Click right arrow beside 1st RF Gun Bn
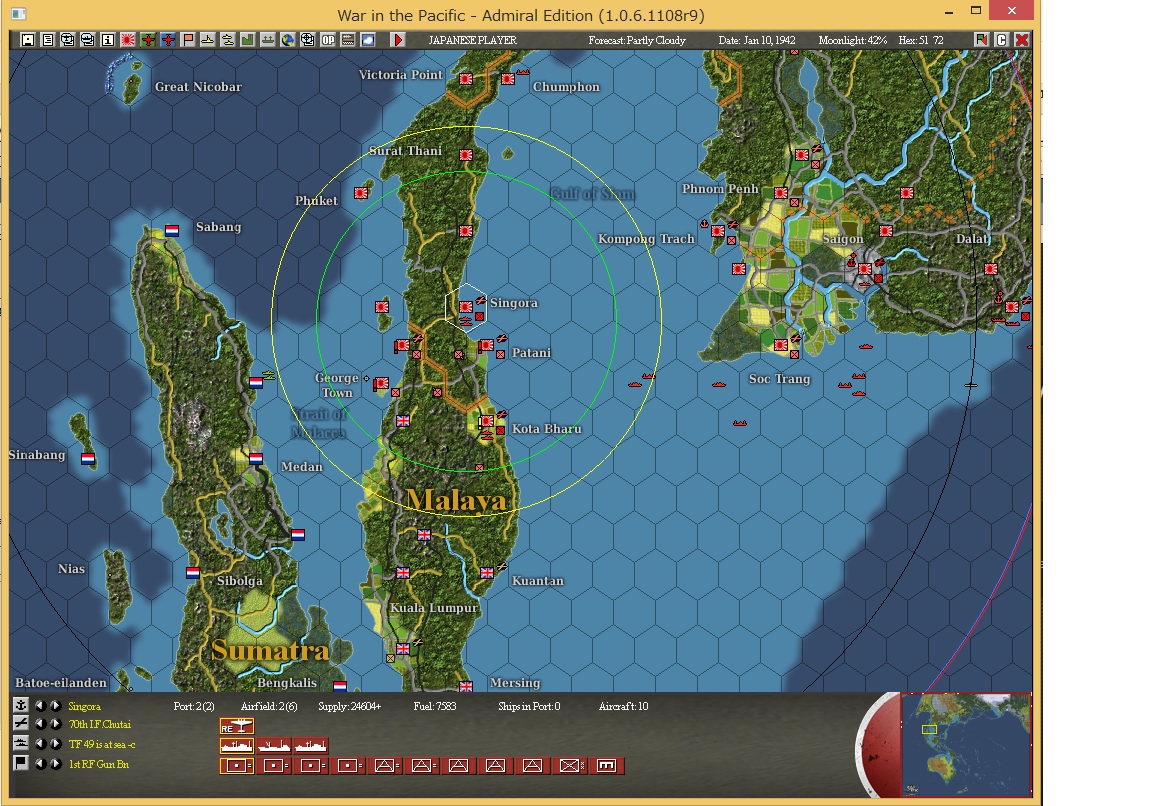1152x806 pixels. tap(55, 763)
